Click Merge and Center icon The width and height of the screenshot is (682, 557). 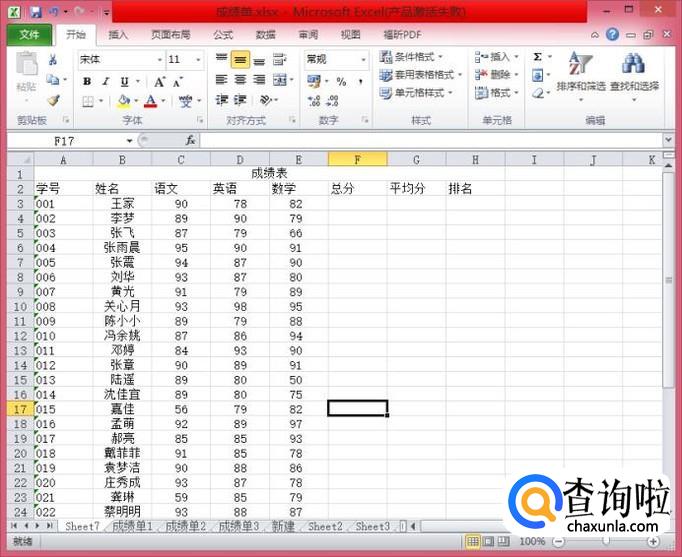point(280,80)
